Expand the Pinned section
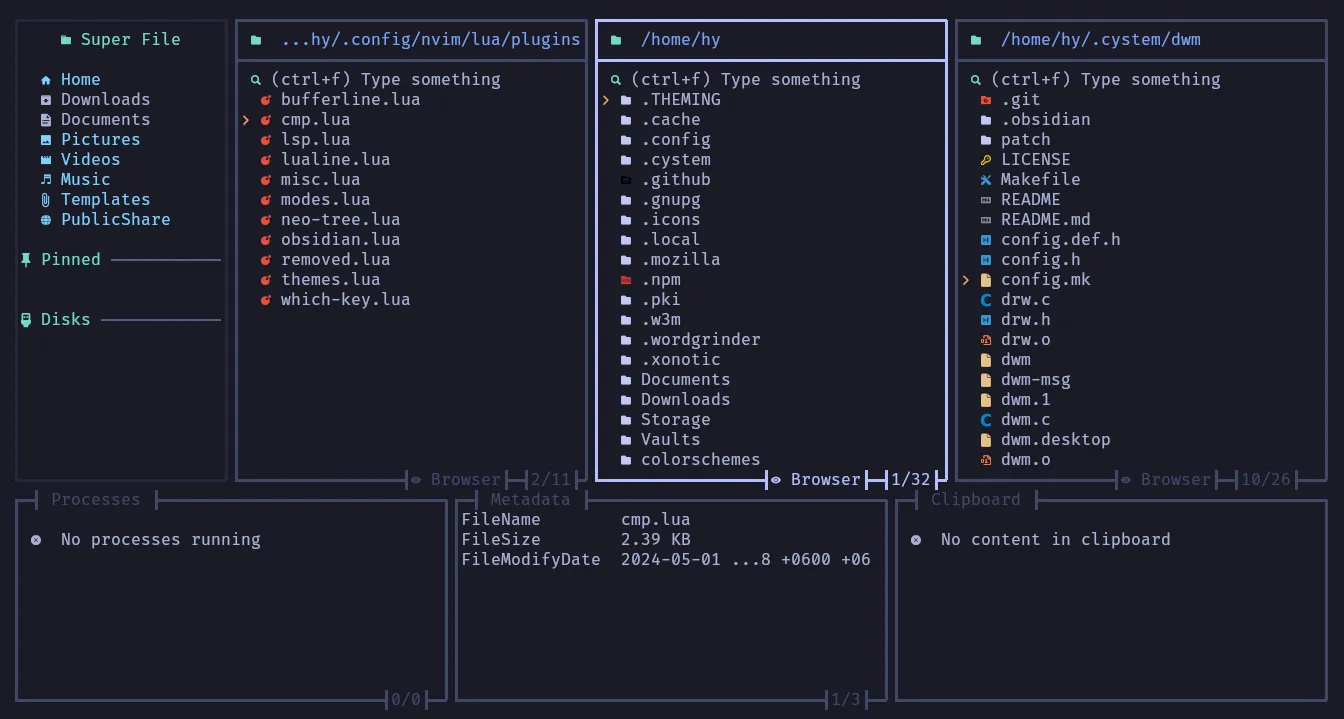This screenshot has width=1344, height=719. [70, 259]
